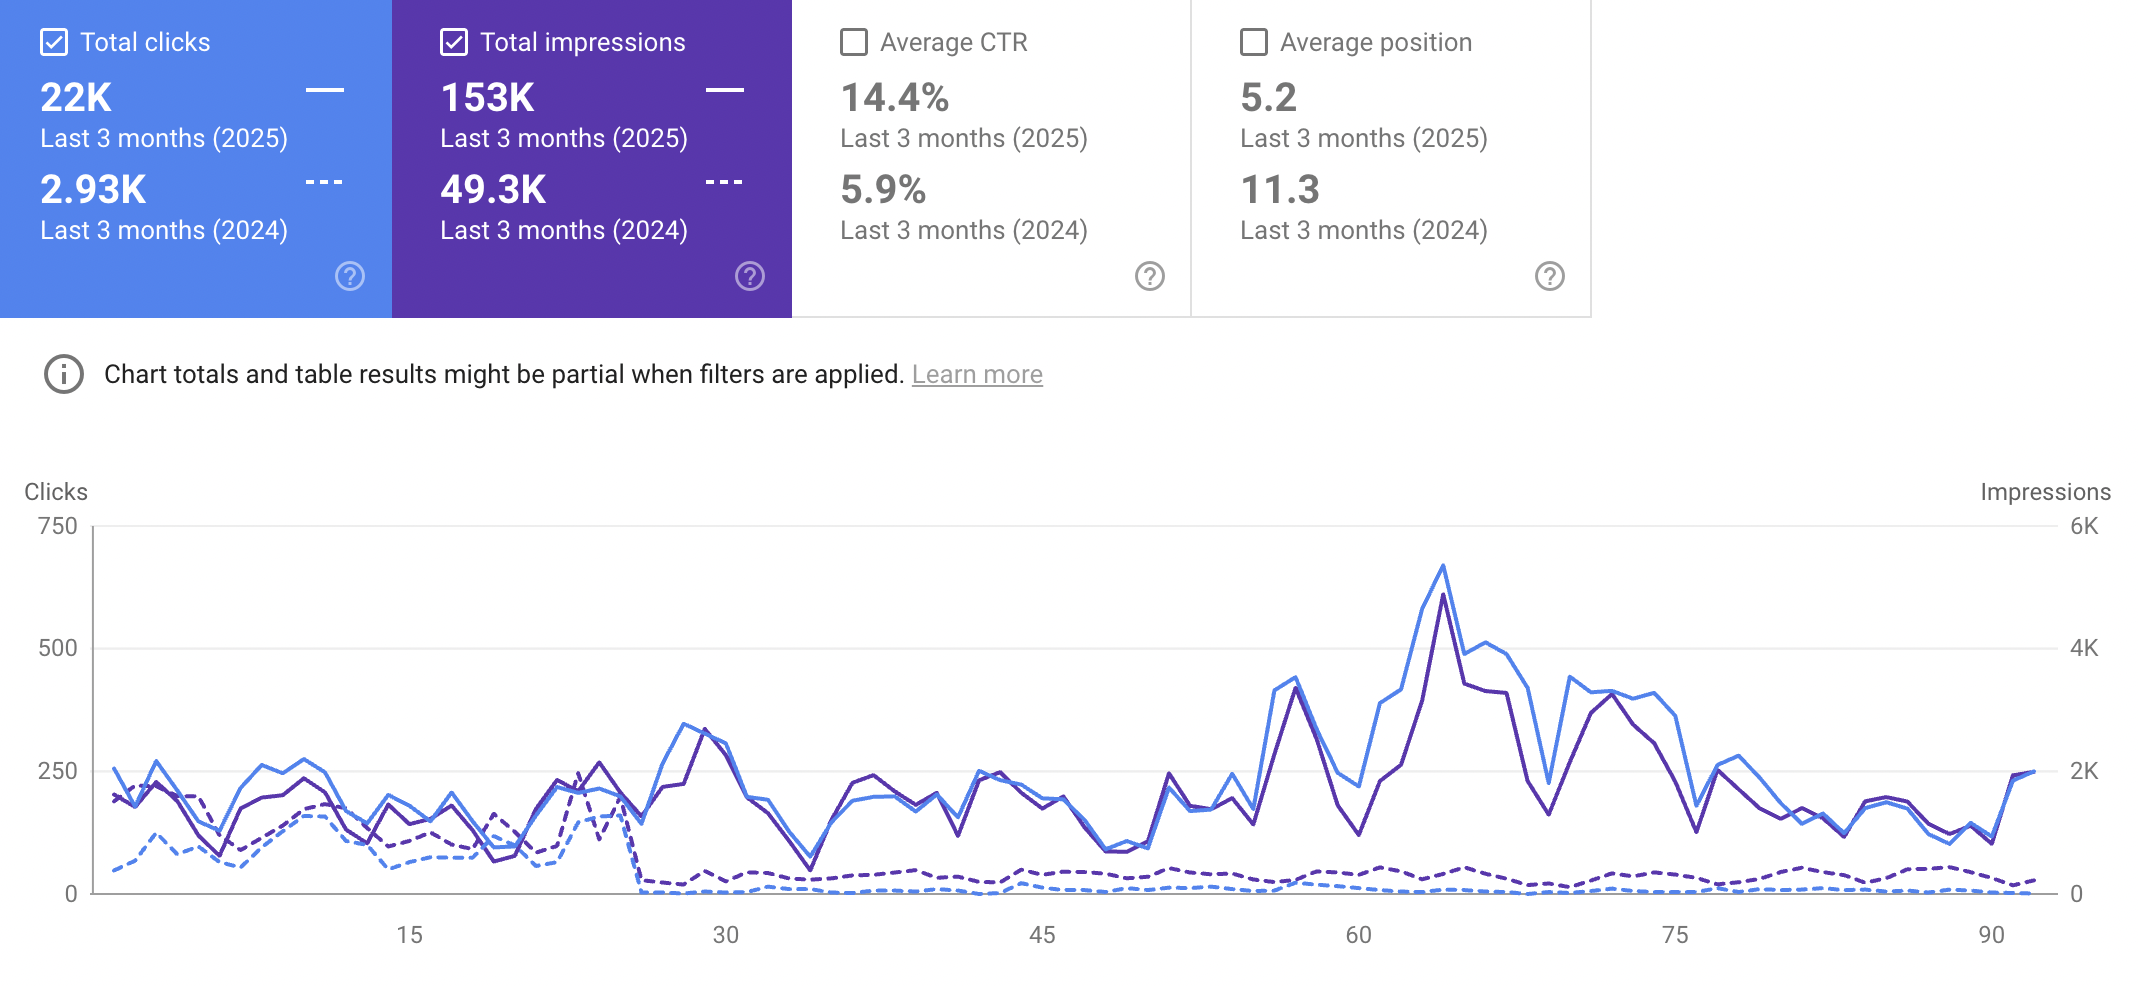Image resolution: width=2138 pixels, height=986 pixels.
Task: Open the Learn more link
Action: pyautogui.click(x=977, y=374)
